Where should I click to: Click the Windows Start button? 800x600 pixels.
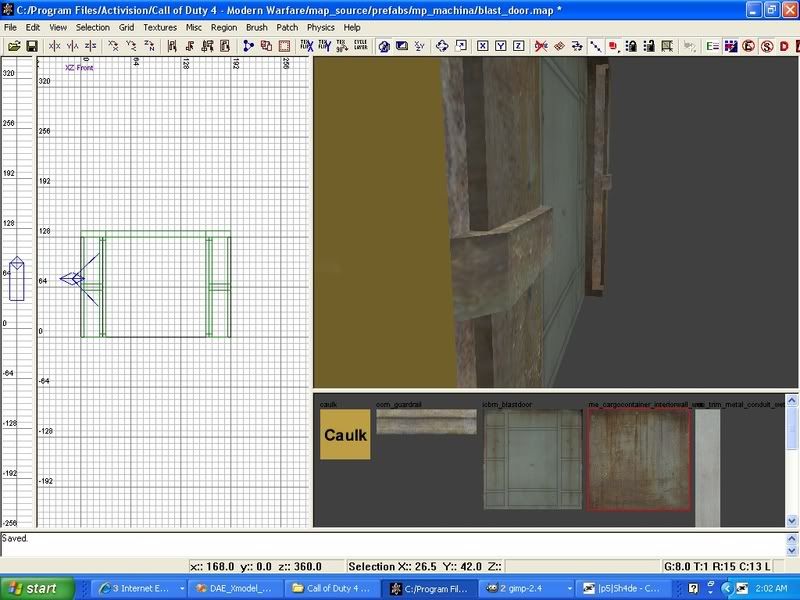(37, 588)
